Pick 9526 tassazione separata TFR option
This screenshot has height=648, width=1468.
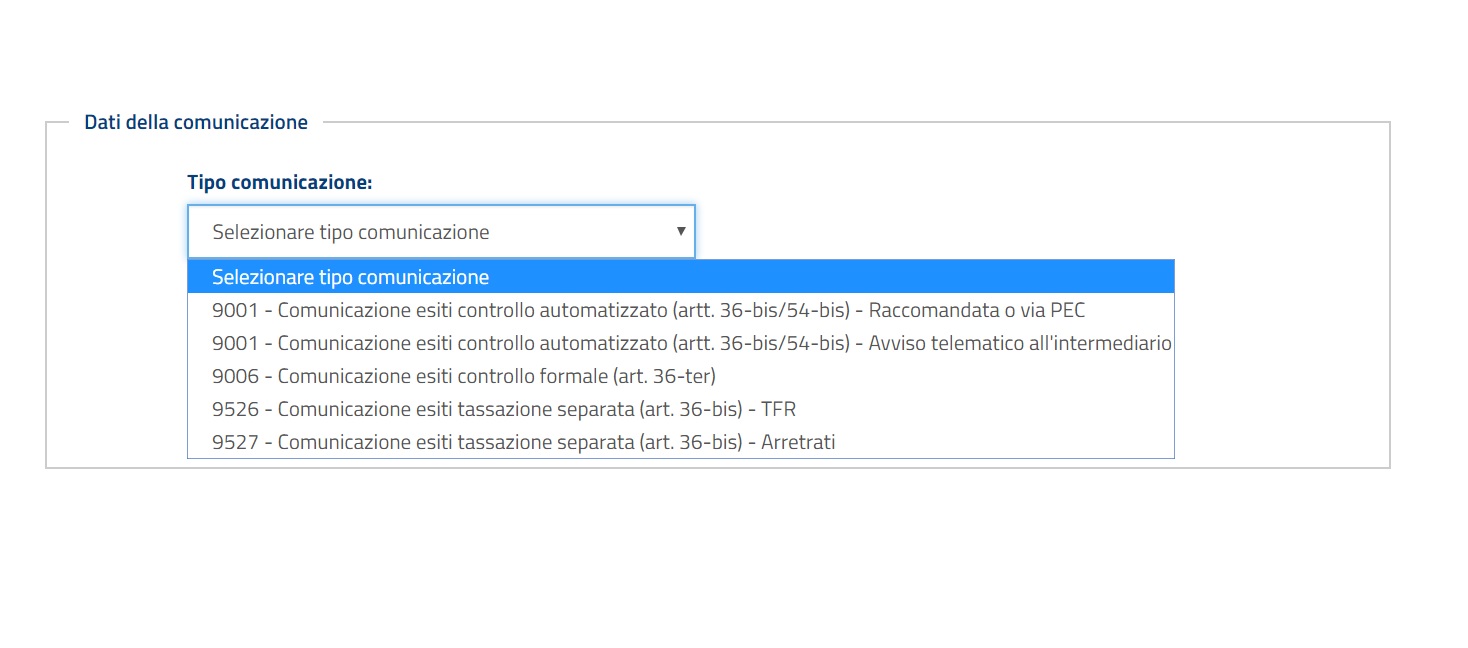click(x=680, y=409)
